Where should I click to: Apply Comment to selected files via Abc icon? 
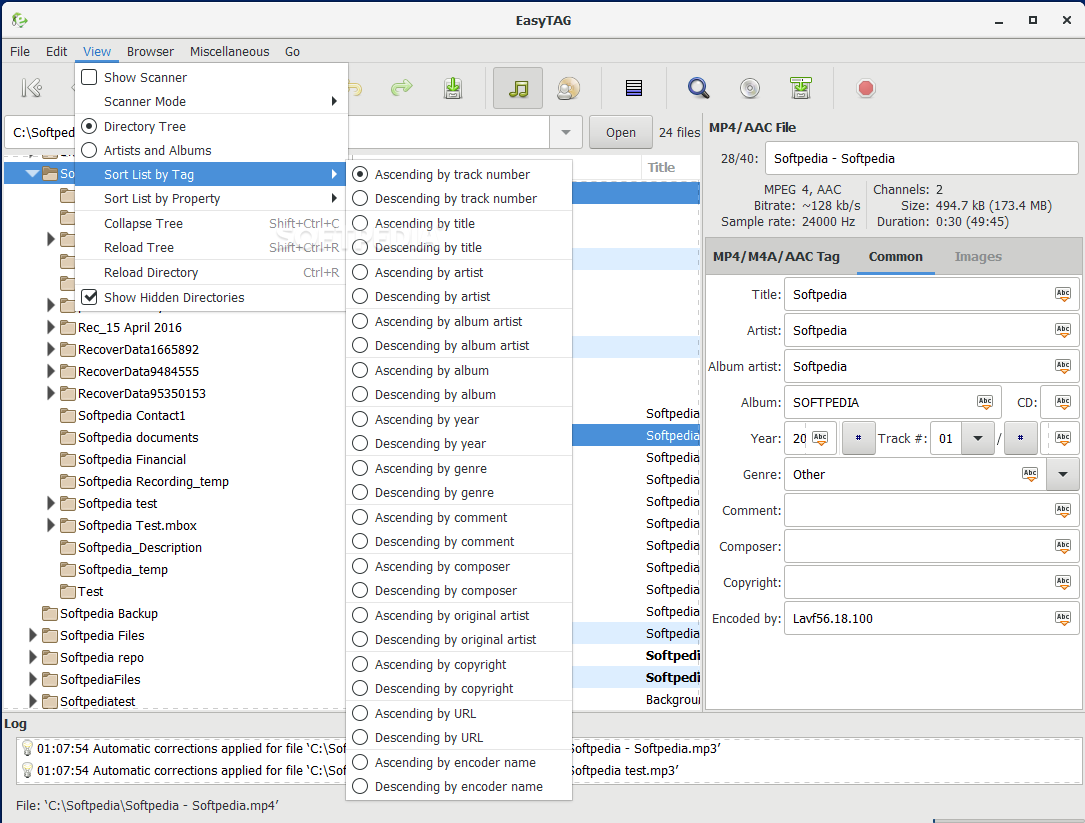(x=1063, y=510)
